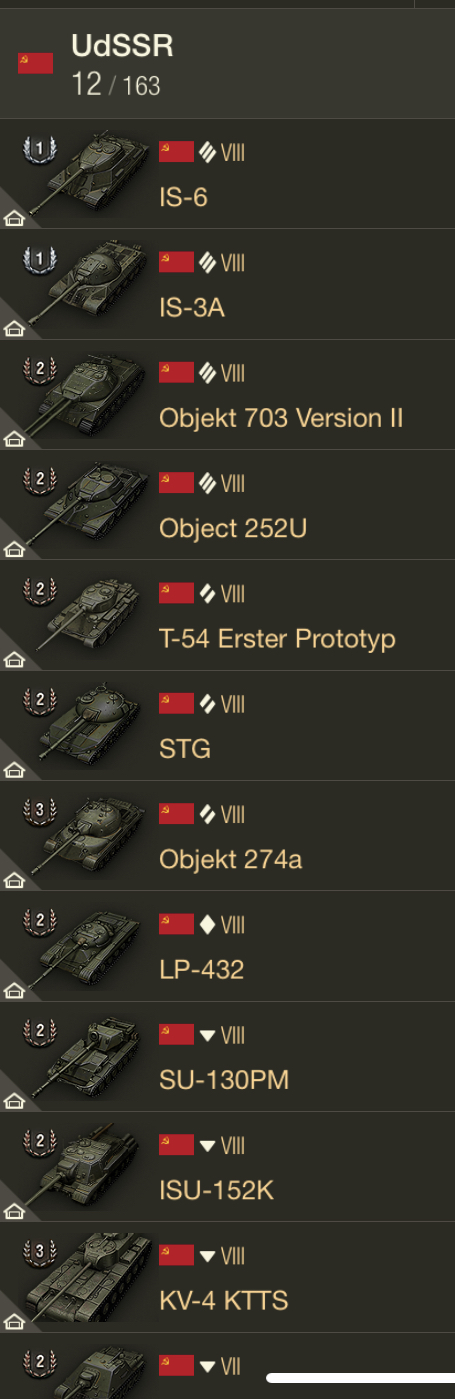Open the Objekt 703 Version II entry
Image resolution: width=455 pixels, height=1399 pixels.
point(227,395)
